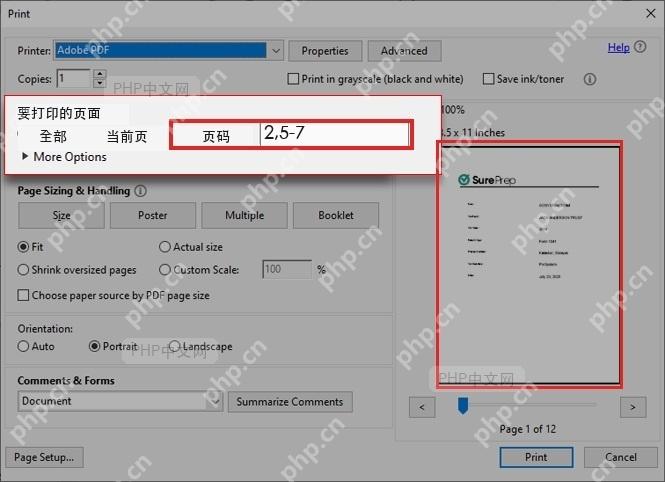Set orientation to Landscape
Screen dimensions: 665x482
[x=174, y=346]
